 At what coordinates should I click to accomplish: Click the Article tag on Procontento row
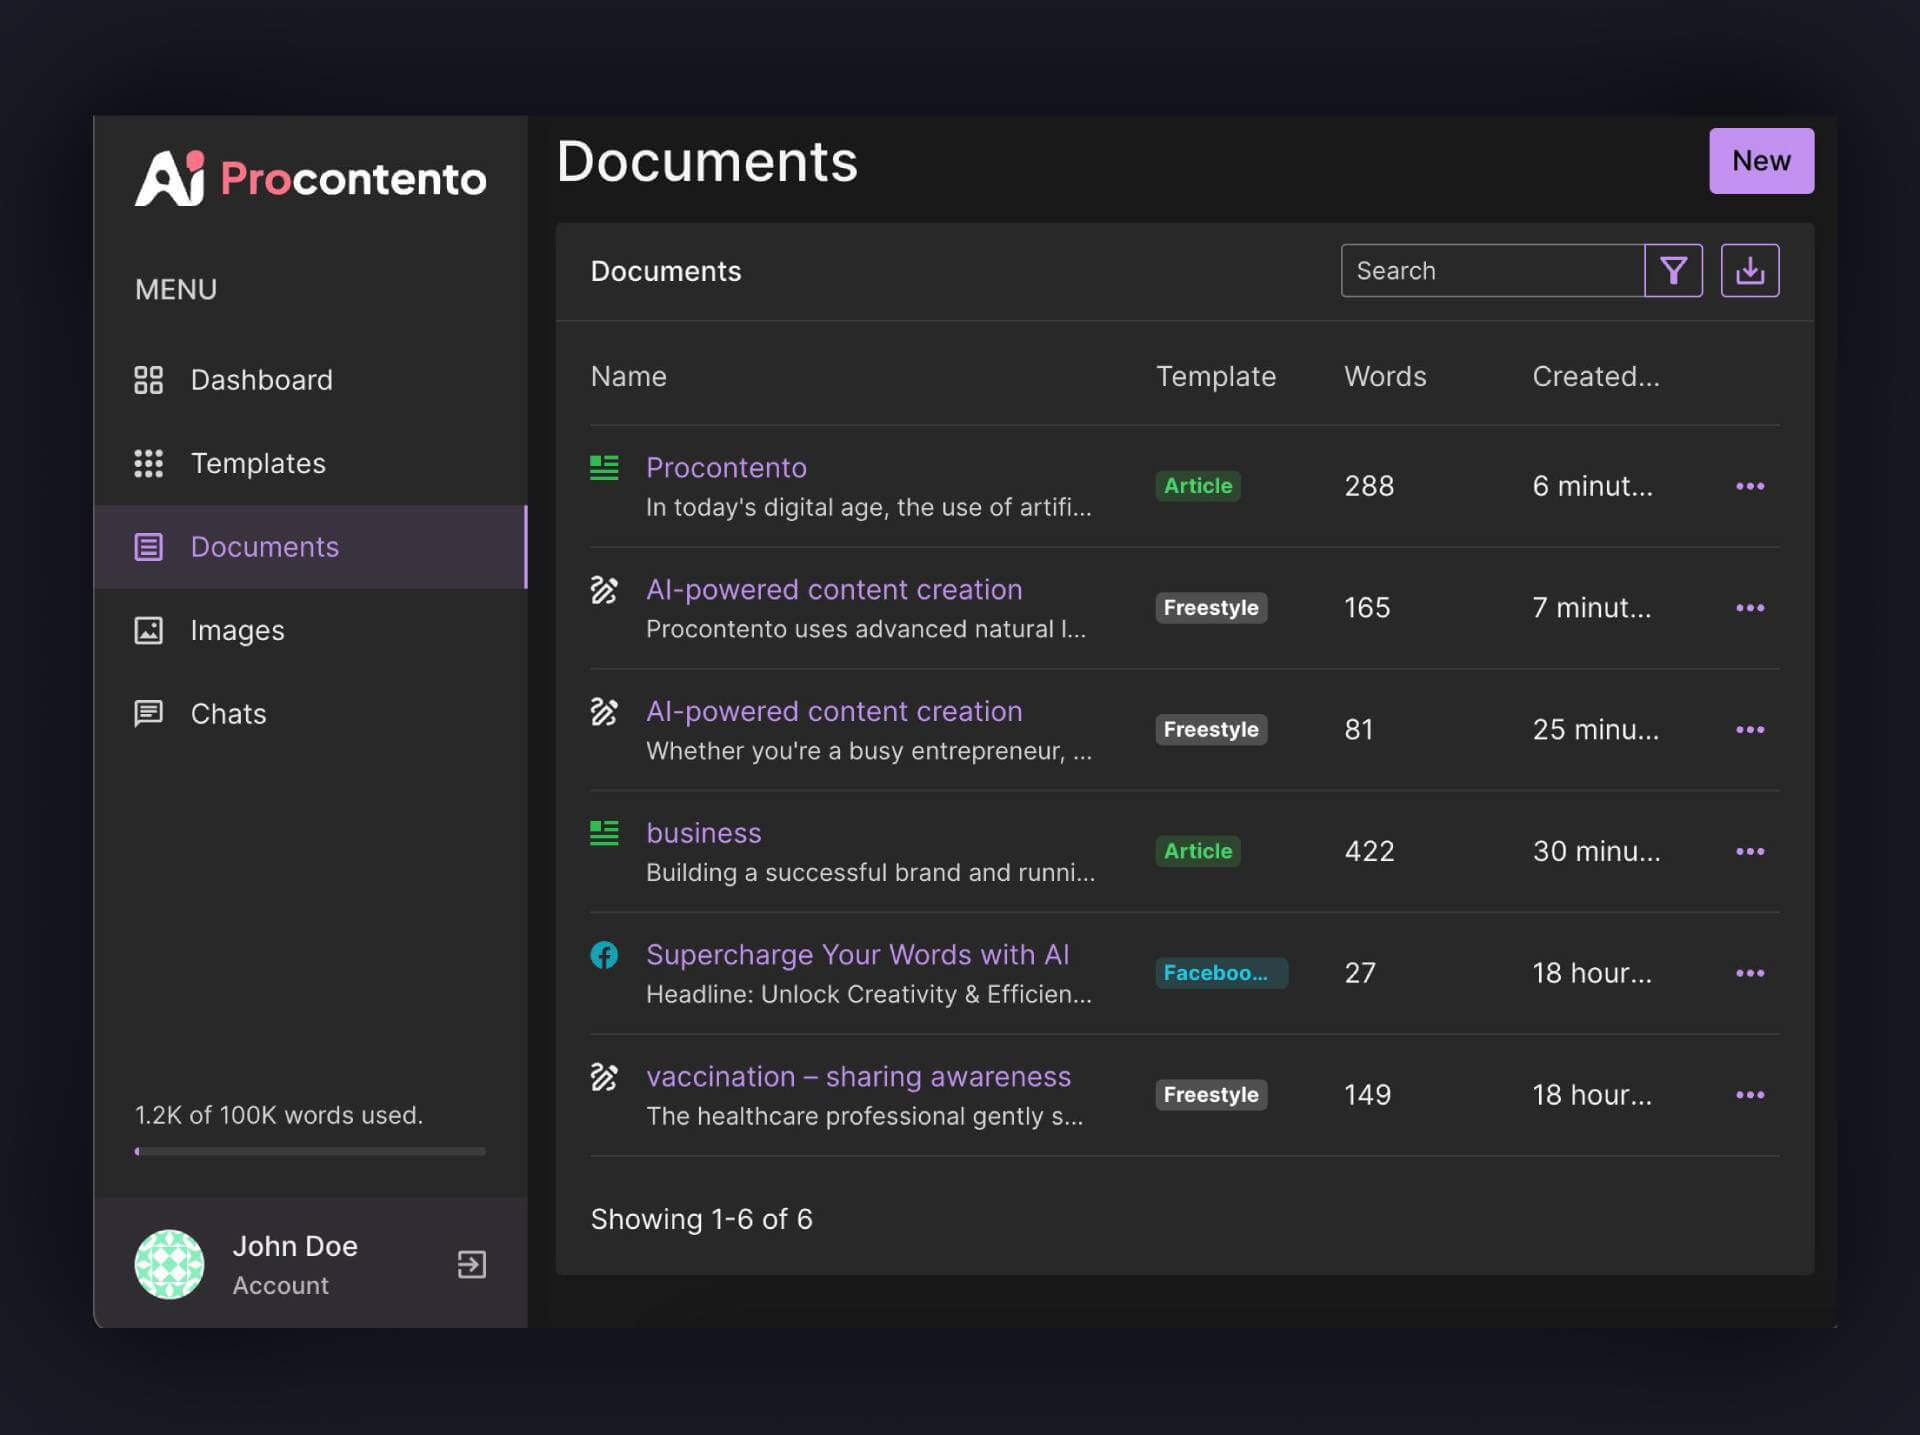pos(1198,486)
